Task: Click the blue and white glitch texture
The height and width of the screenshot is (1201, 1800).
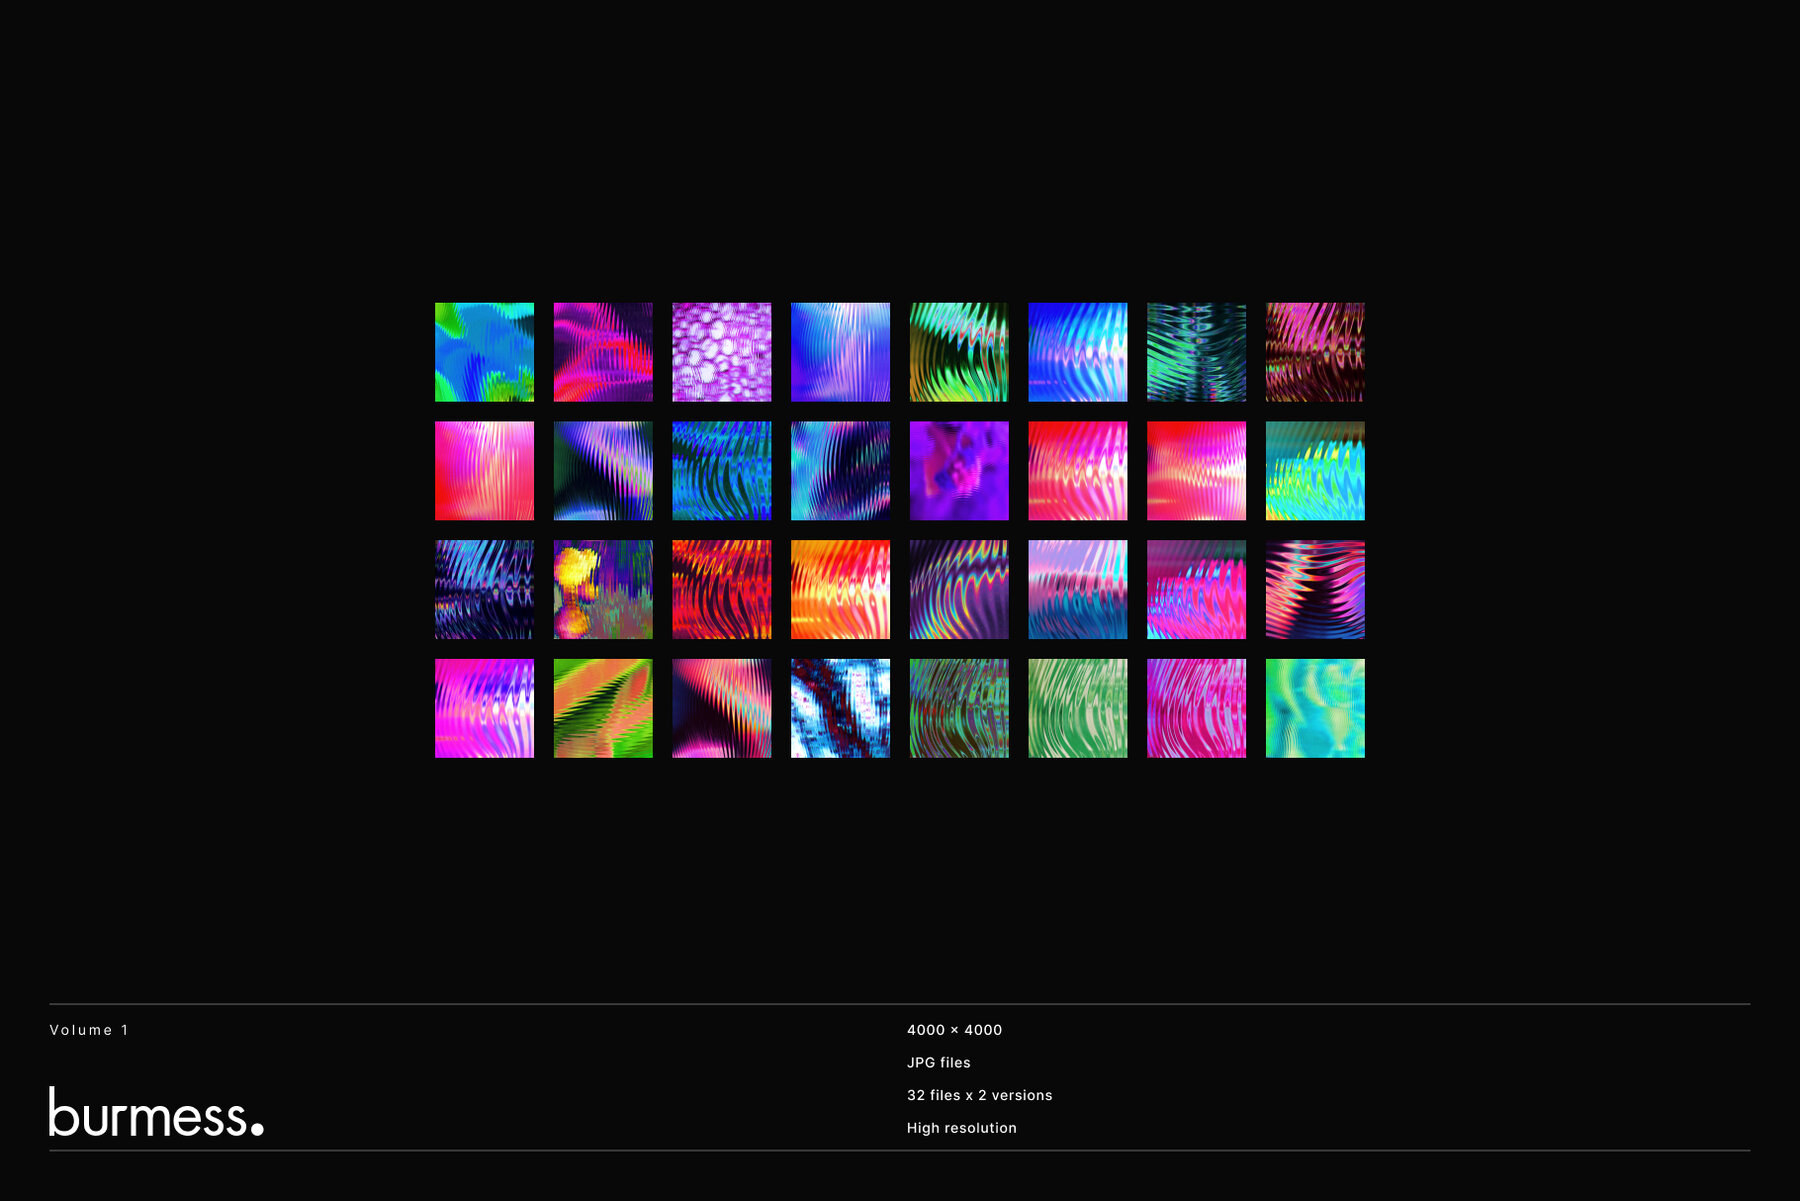Action: (838, 707)
